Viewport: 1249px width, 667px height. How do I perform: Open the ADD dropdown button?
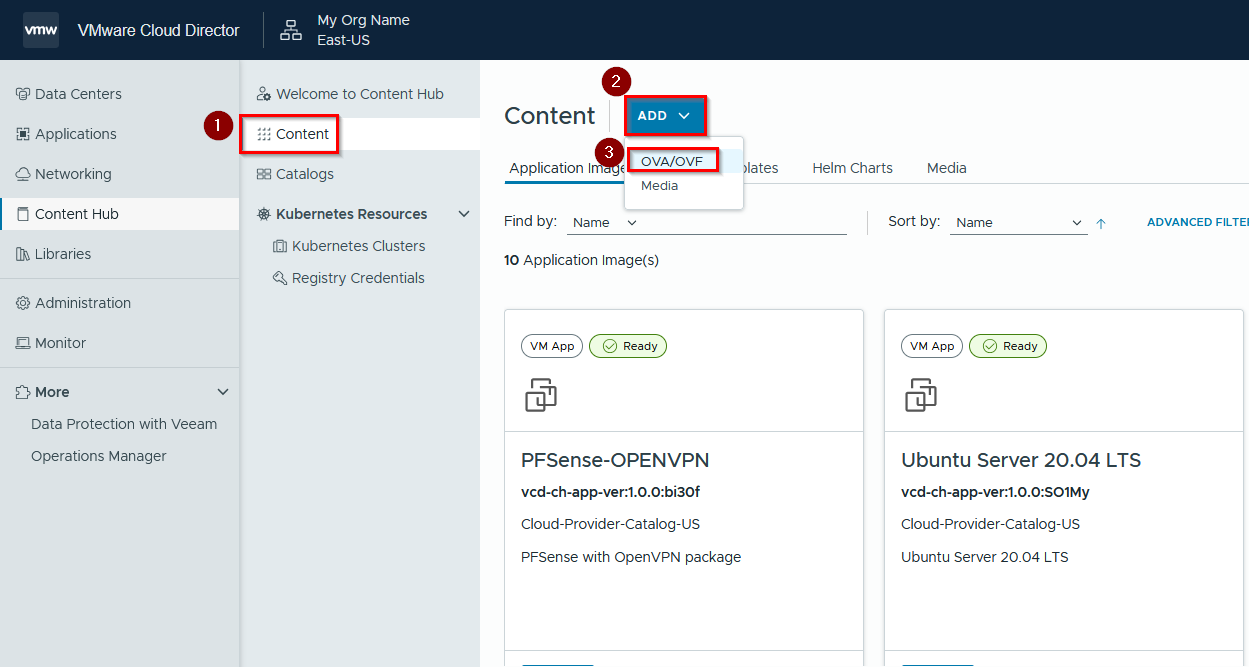(x=666, y=116)
